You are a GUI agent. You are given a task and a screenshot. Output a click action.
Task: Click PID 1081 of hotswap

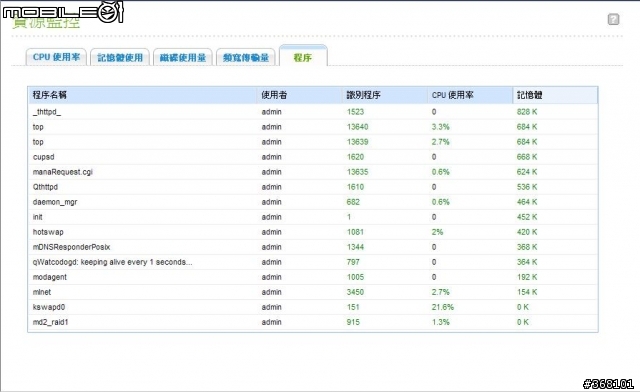tap(355, 232)
